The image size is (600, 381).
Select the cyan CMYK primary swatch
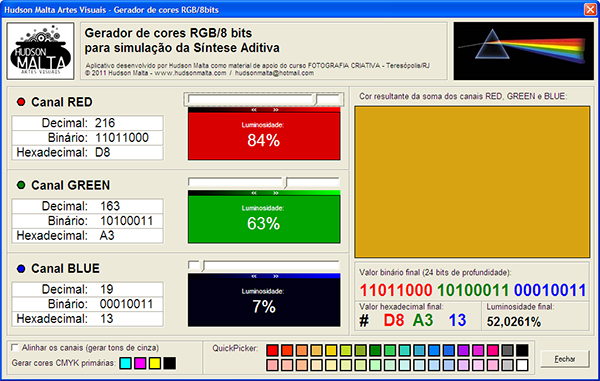pos(125,363)
